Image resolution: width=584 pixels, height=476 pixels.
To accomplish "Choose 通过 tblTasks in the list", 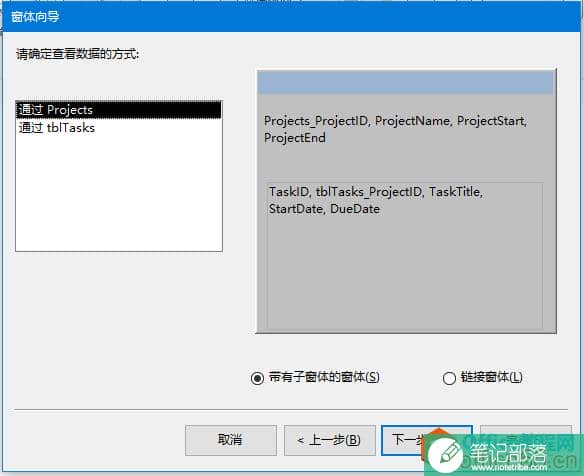I will pyautogui.click(x=119, y=128).
